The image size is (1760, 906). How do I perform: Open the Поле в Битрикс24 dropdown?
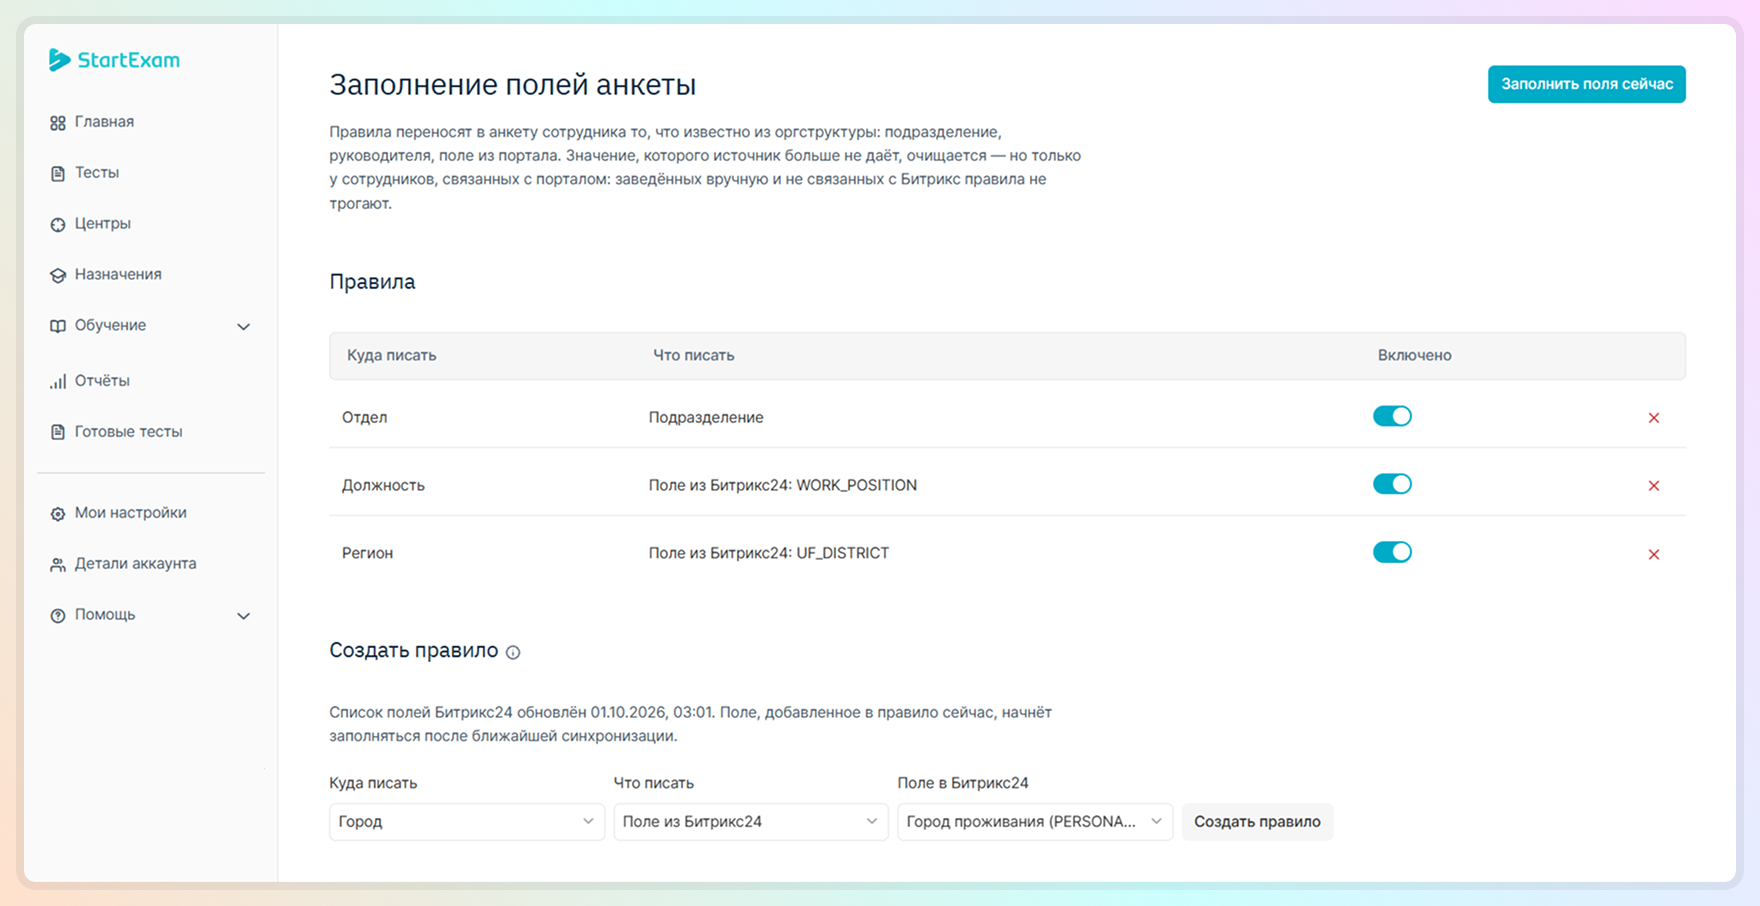point(1035,822)
